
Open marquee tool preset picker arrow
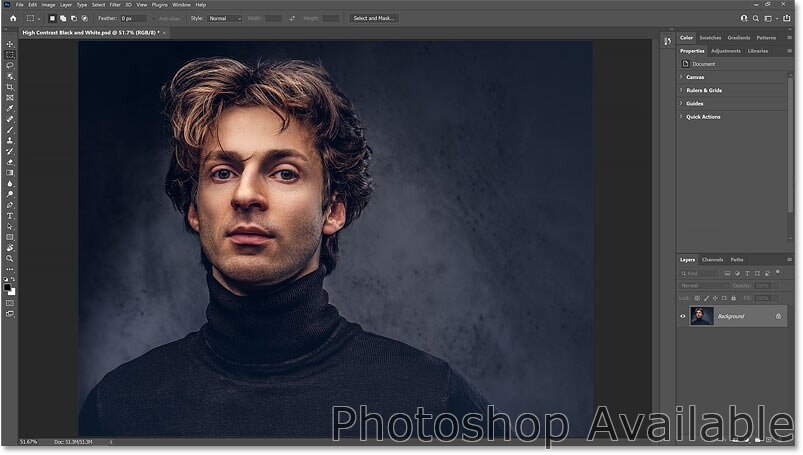click(39, 19)
